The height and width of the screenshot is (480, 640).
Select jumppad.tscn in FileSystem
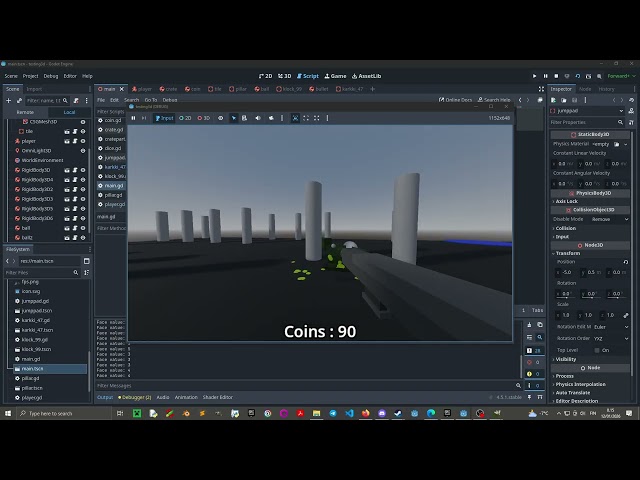pos(37,311)
